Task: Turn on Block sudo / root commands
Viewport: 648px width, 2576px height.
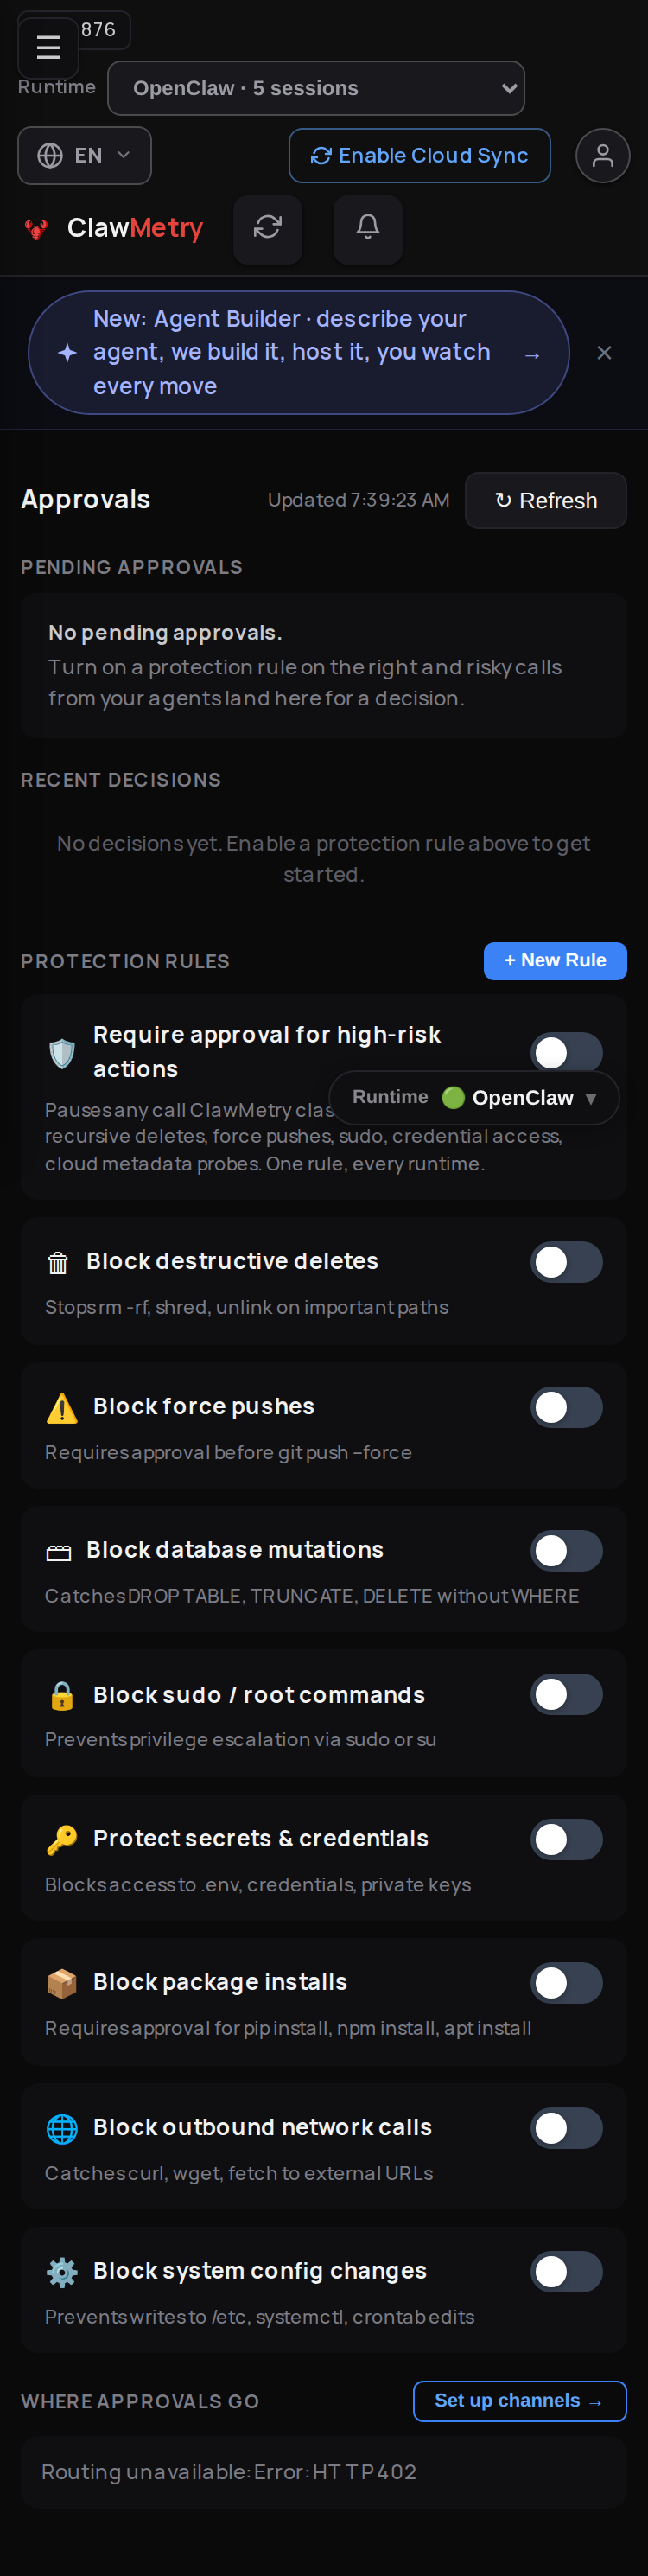Action: (566, 1695)
